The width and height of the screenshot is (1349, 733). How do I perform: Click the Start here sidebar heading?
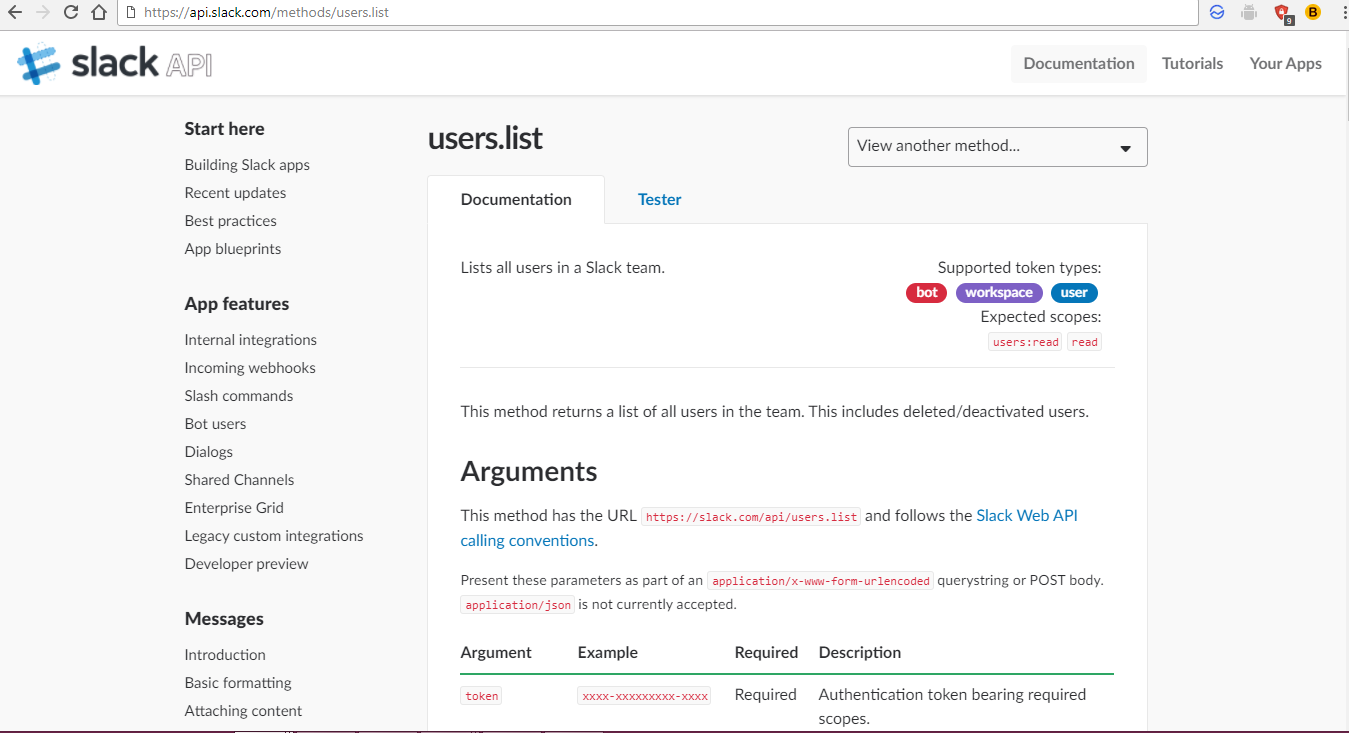tap(224, 129)
